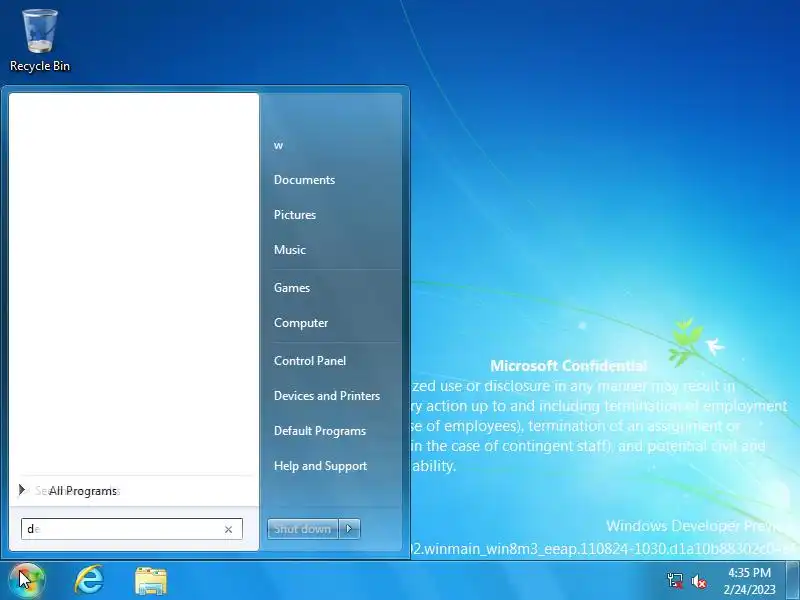This screenshot has width=800, height=600.
Task: Open Help and Support
Action: (x=320, y=466)
